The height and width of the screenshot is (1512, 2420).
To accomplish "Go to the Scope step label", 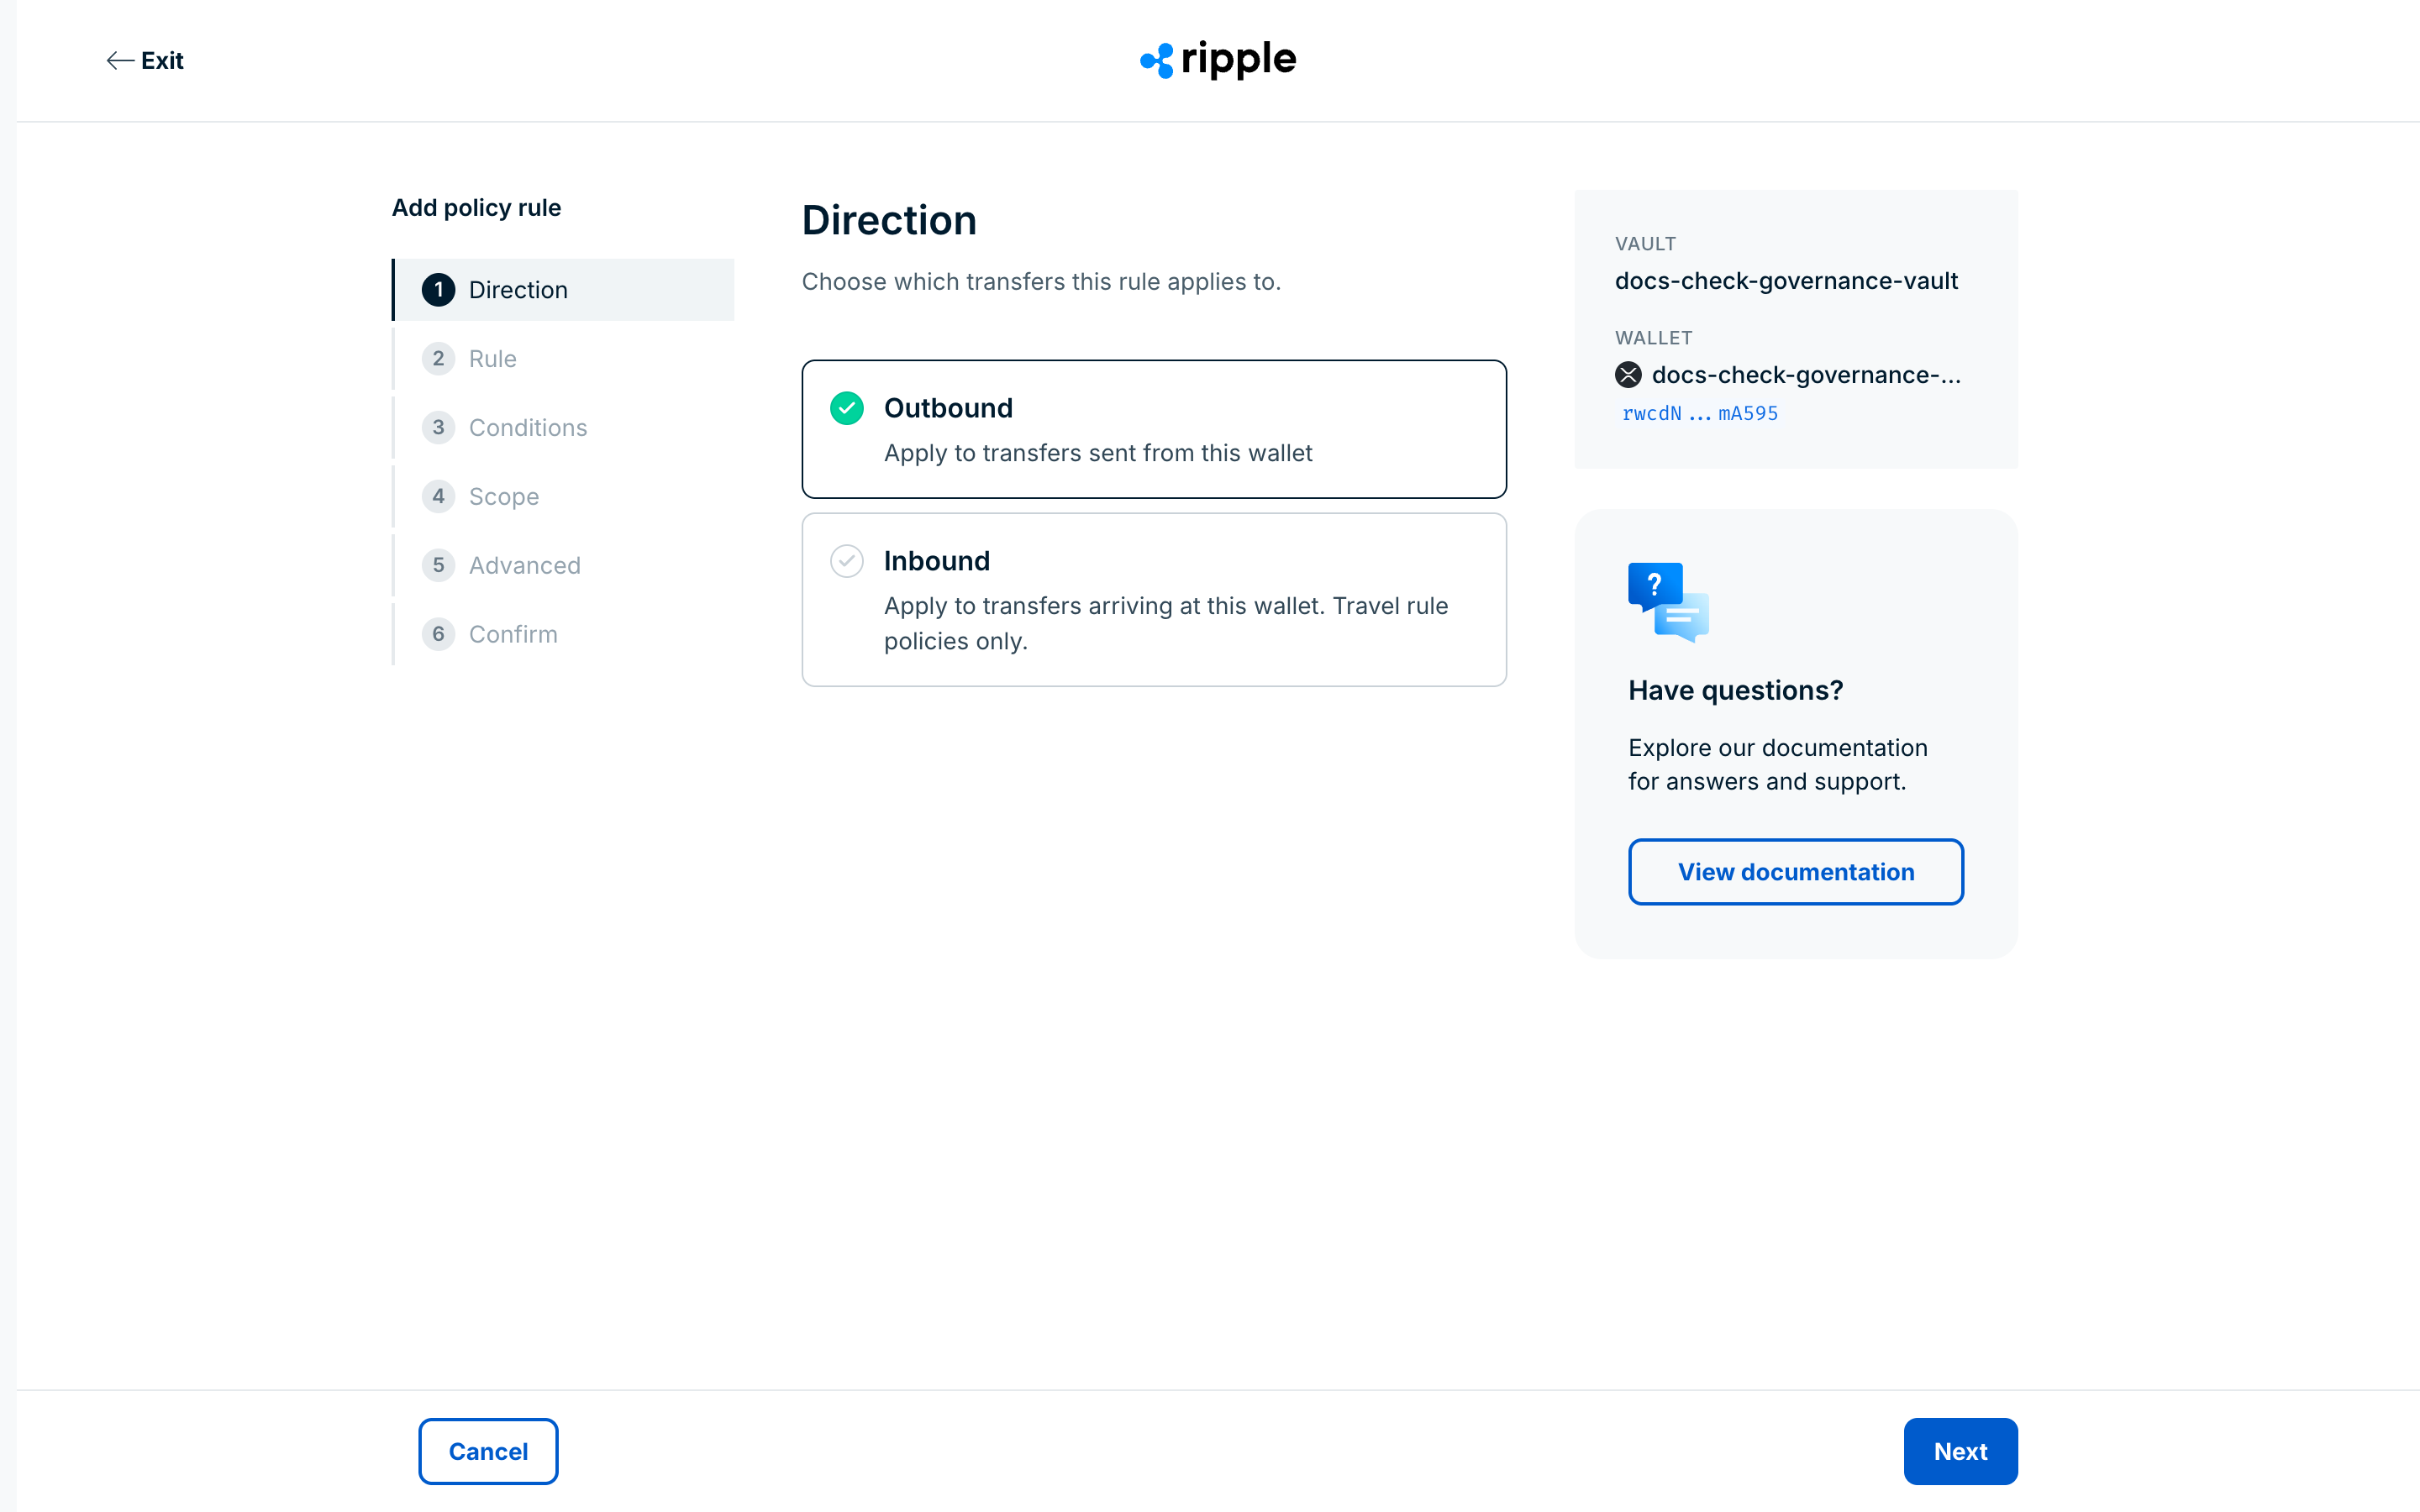I will [504, 497].
